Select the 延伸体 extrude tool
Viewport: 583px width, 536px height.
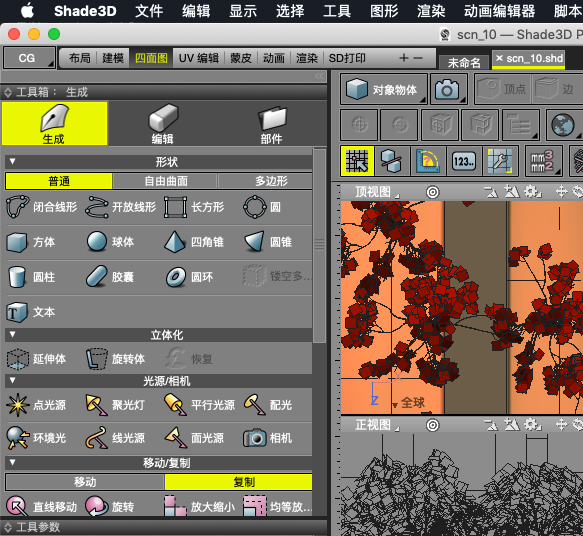[x=36, y=359]
